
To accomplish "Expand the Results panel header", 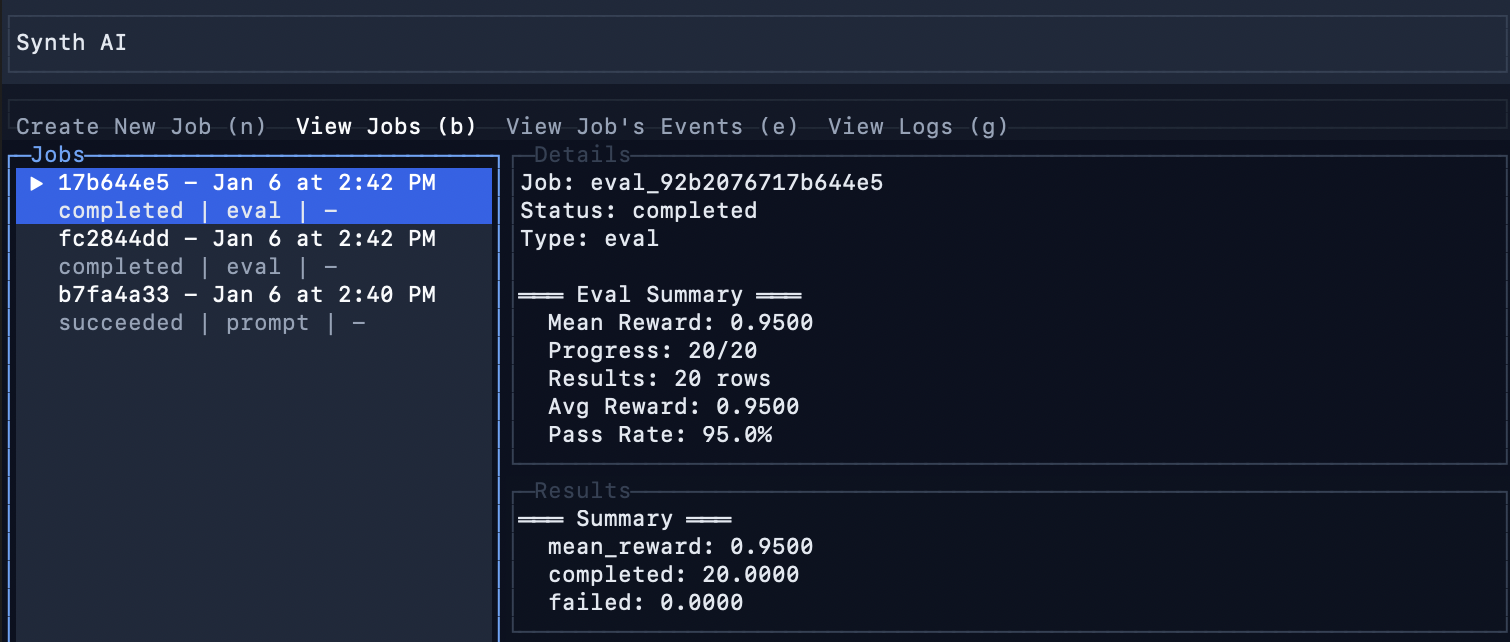I will pos(560,490).
